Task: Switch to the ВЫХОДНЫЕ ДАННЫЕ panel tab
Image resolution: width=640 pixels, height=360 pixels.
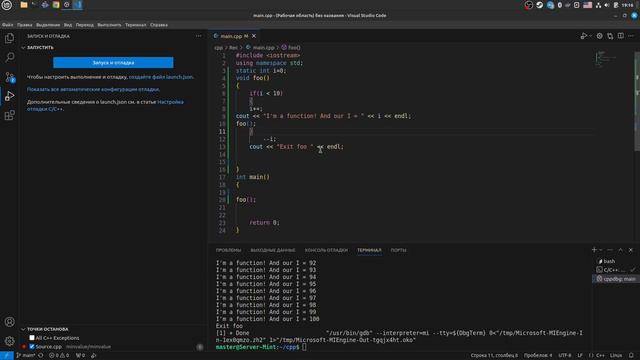Action: pyautogui.click(x=273, y=250)
